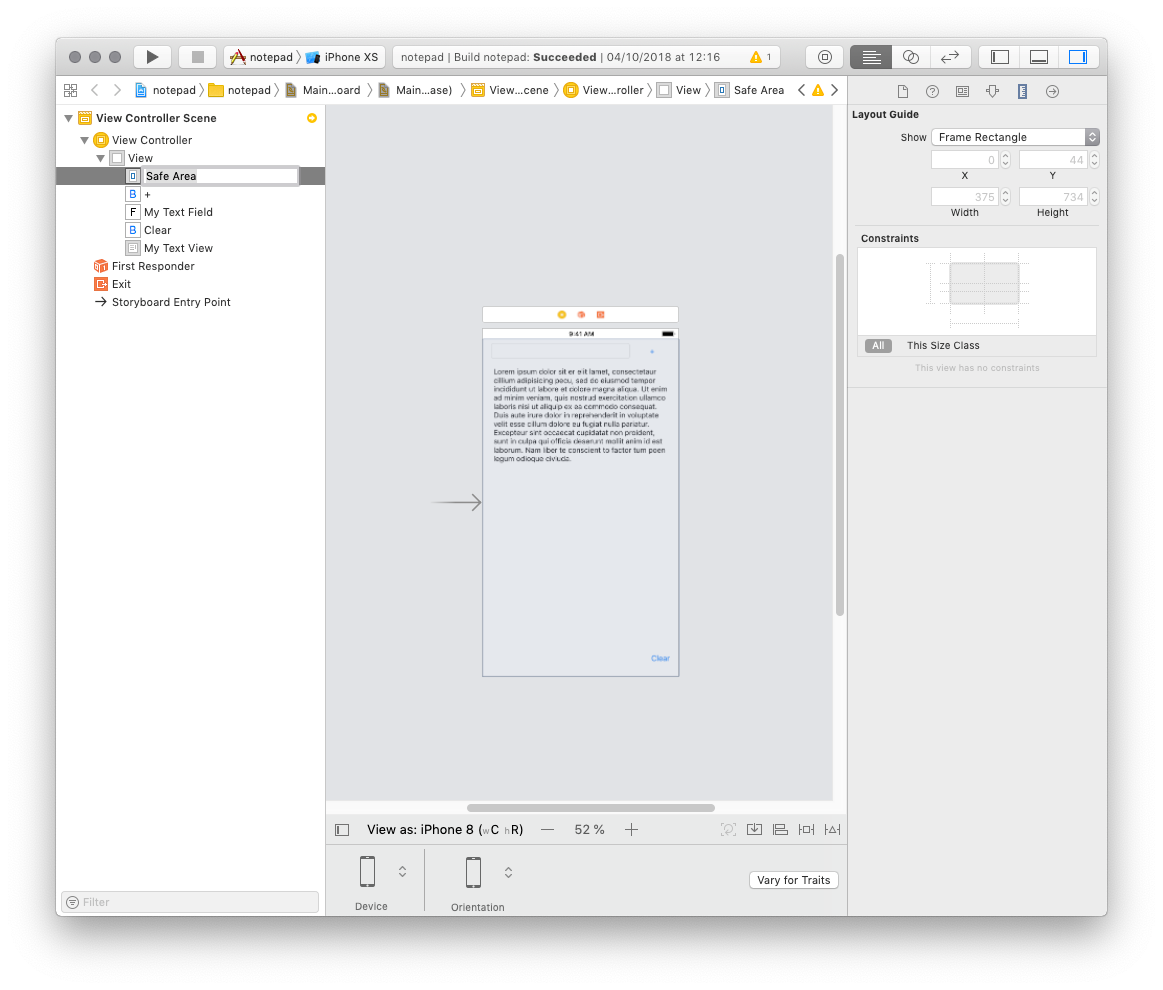Screen dimensions: 1163x990
Task: Open the Show Frame Rectangle dropdown
Action: [x=1014, y=137]
